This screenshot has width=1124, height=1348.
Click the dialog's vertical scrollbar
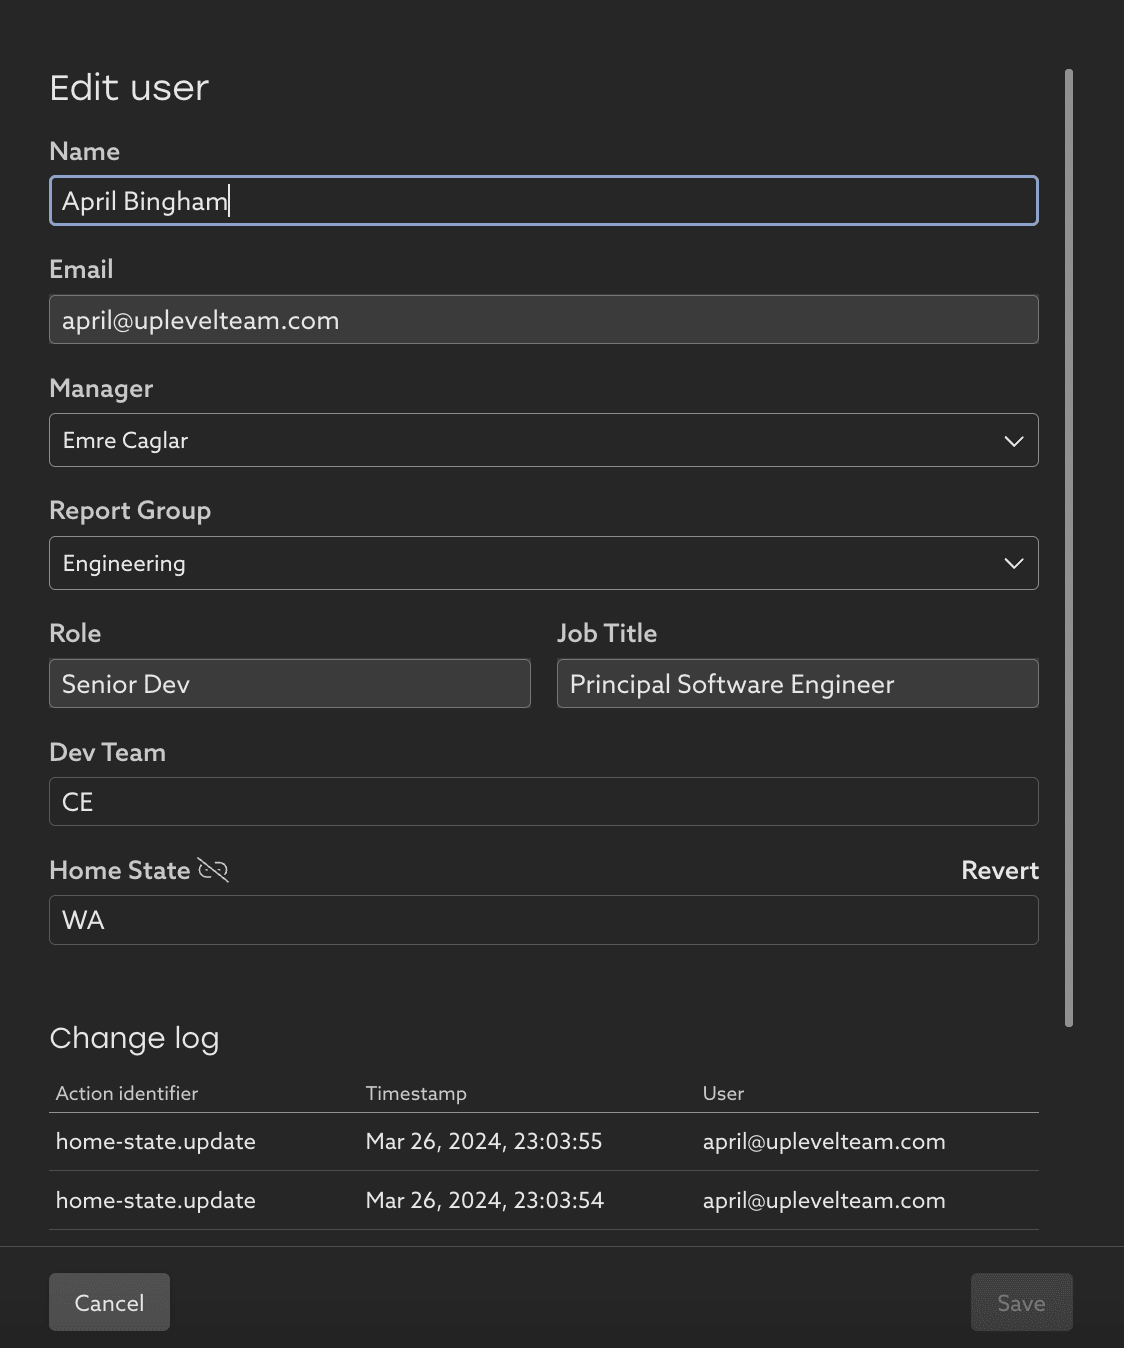pyautogui.click(x=1069, y=547)
